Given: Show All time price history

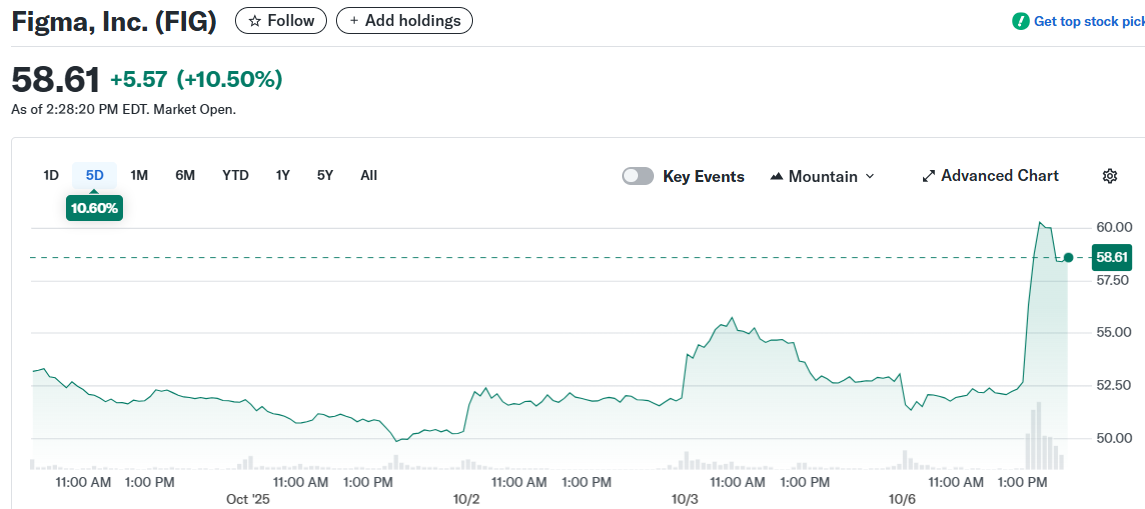Looking at the screenshot, I should pyautogui.click(x=369, y=175).
